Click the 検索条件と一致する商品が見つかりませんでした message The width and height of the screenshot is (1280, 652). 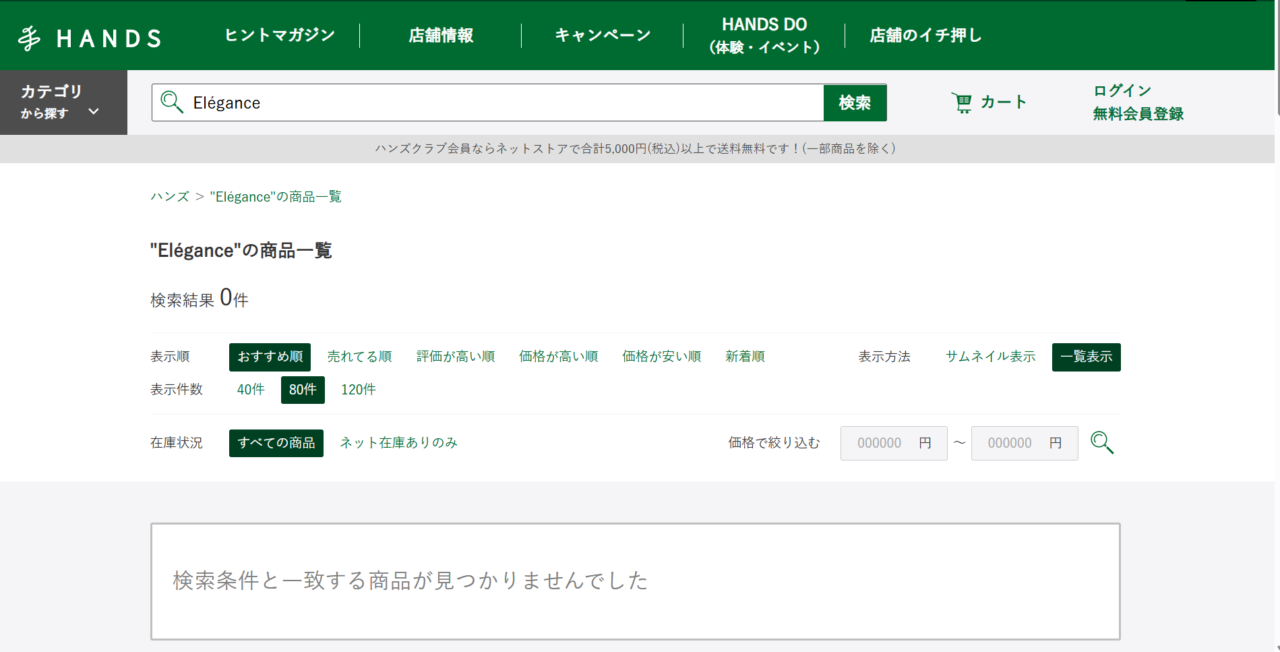click(411, 580)
